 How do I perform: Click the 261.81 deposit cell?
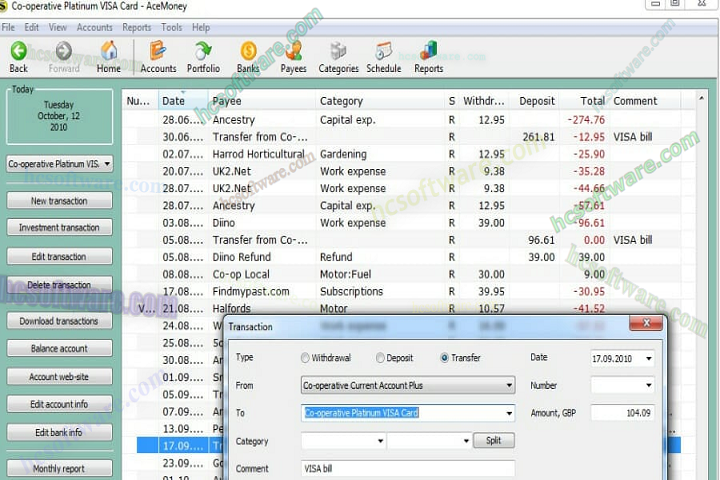tap(538, 137)
